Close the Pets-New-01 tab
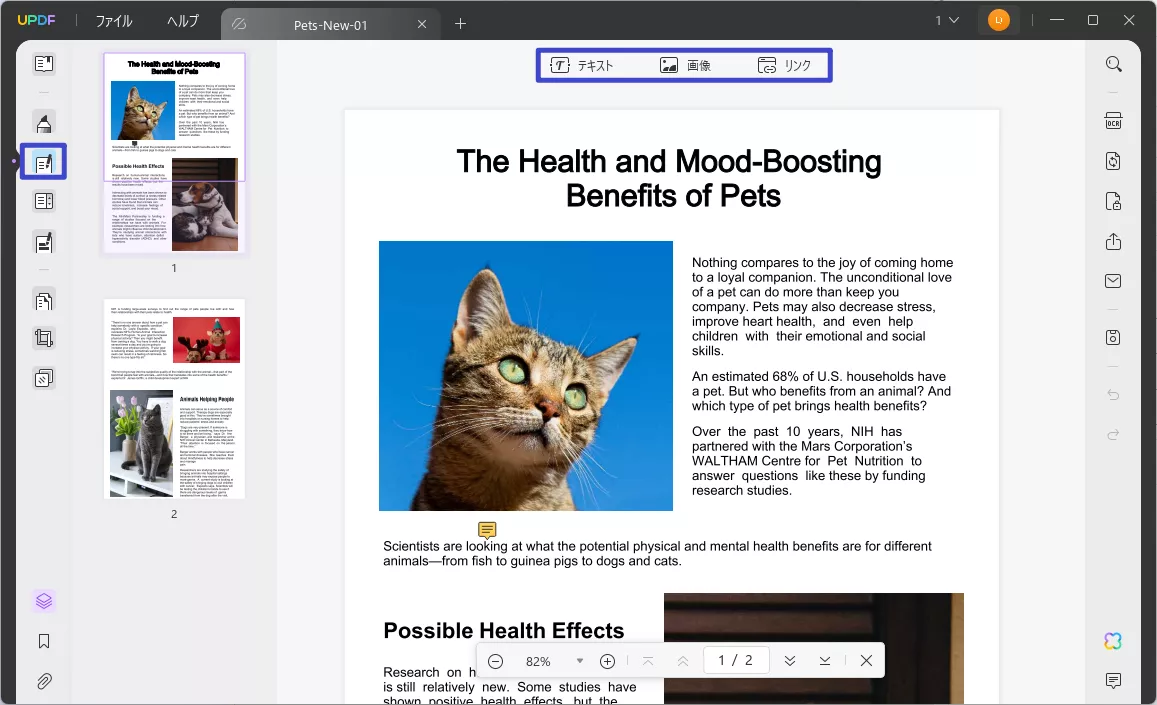The height and width of the screenshot is (705, 1157). [422, 24]
